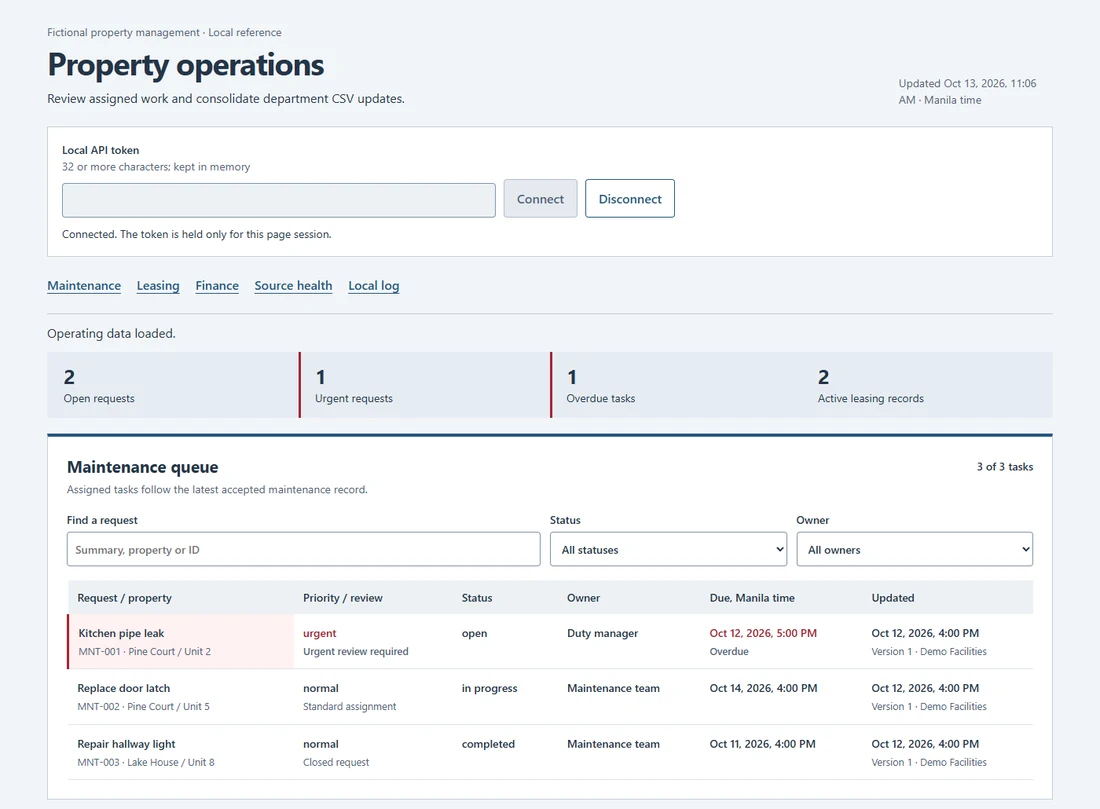Click the Closed request text

[336, 762]
